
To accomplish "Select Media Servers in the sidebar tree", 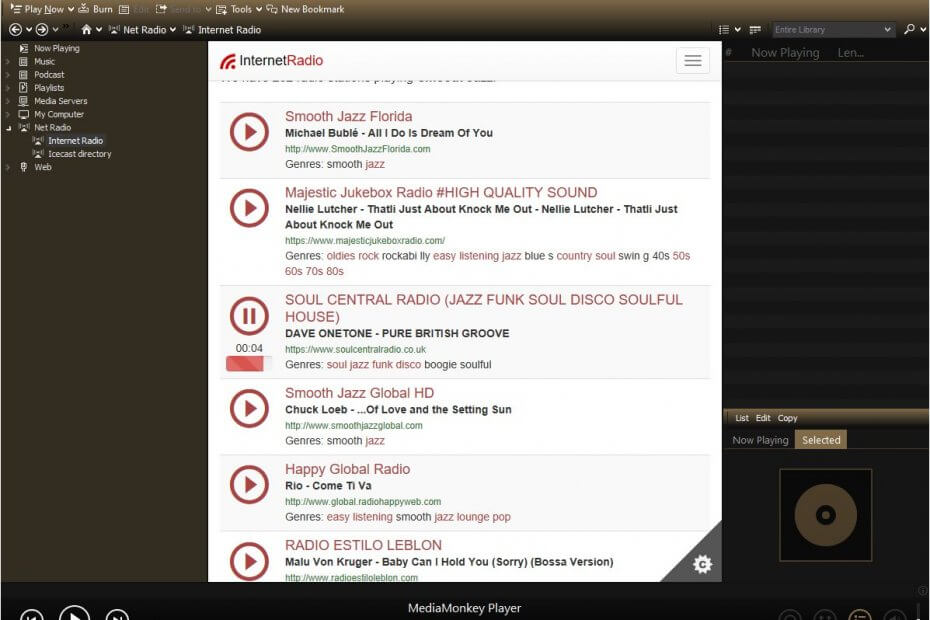I will (x=60, y=101).
